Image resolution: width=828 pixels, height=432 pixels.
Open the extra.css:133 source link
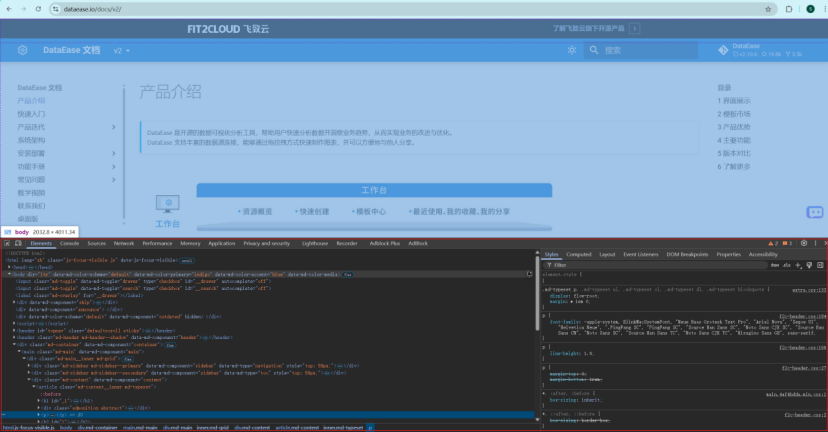(x=808, y=290)
